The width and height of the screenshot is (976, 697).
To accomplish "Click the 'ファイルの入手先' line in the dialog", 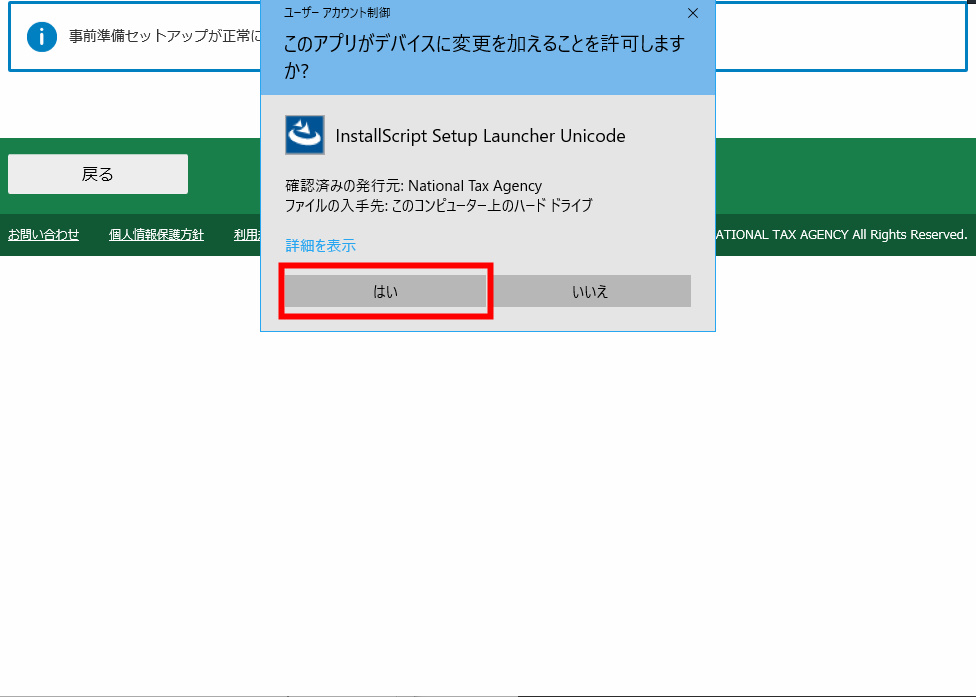I will click(439, 205).
